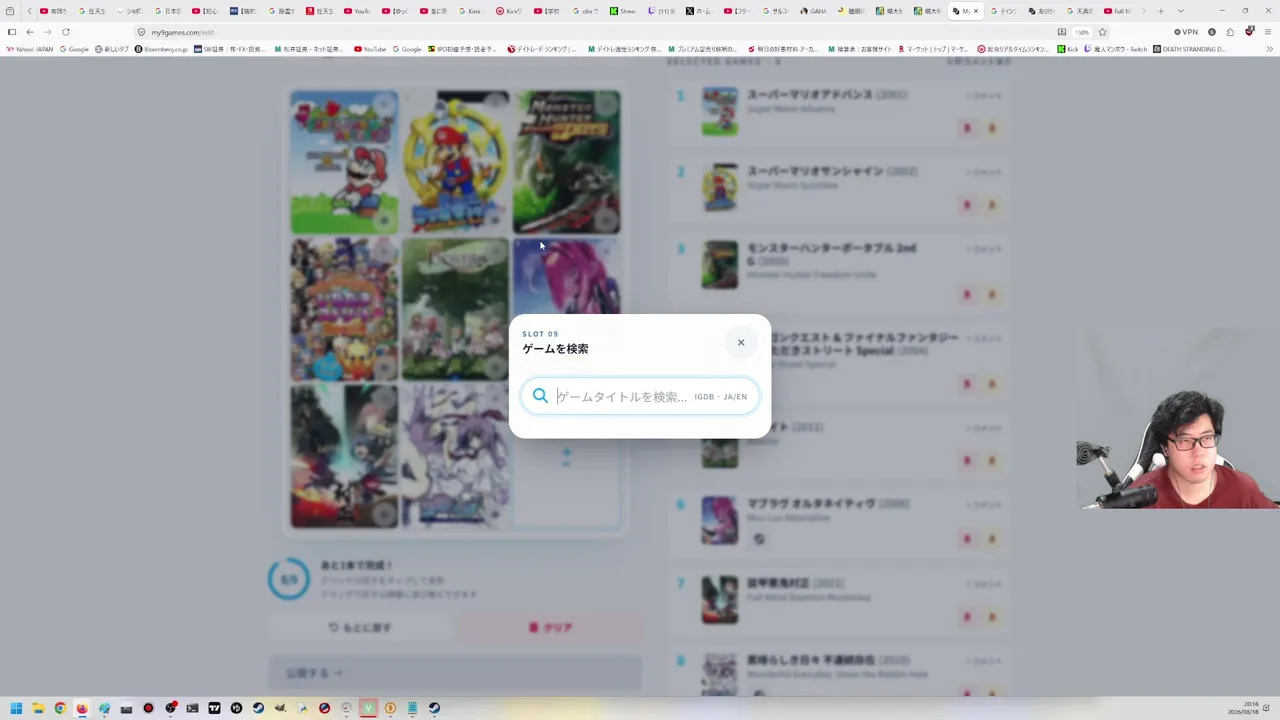Screen dimensions: 1280x720
Task: Open the YouTube bookmark
Action: click(370, 49)
